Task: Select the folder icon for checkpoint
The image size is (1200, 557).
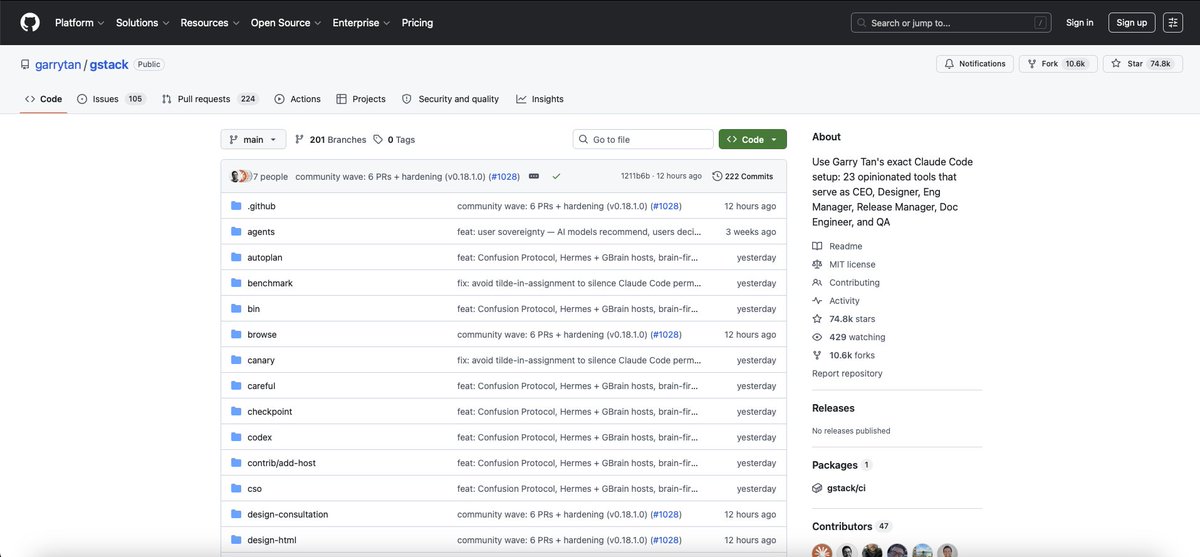Action: (237, 412)
